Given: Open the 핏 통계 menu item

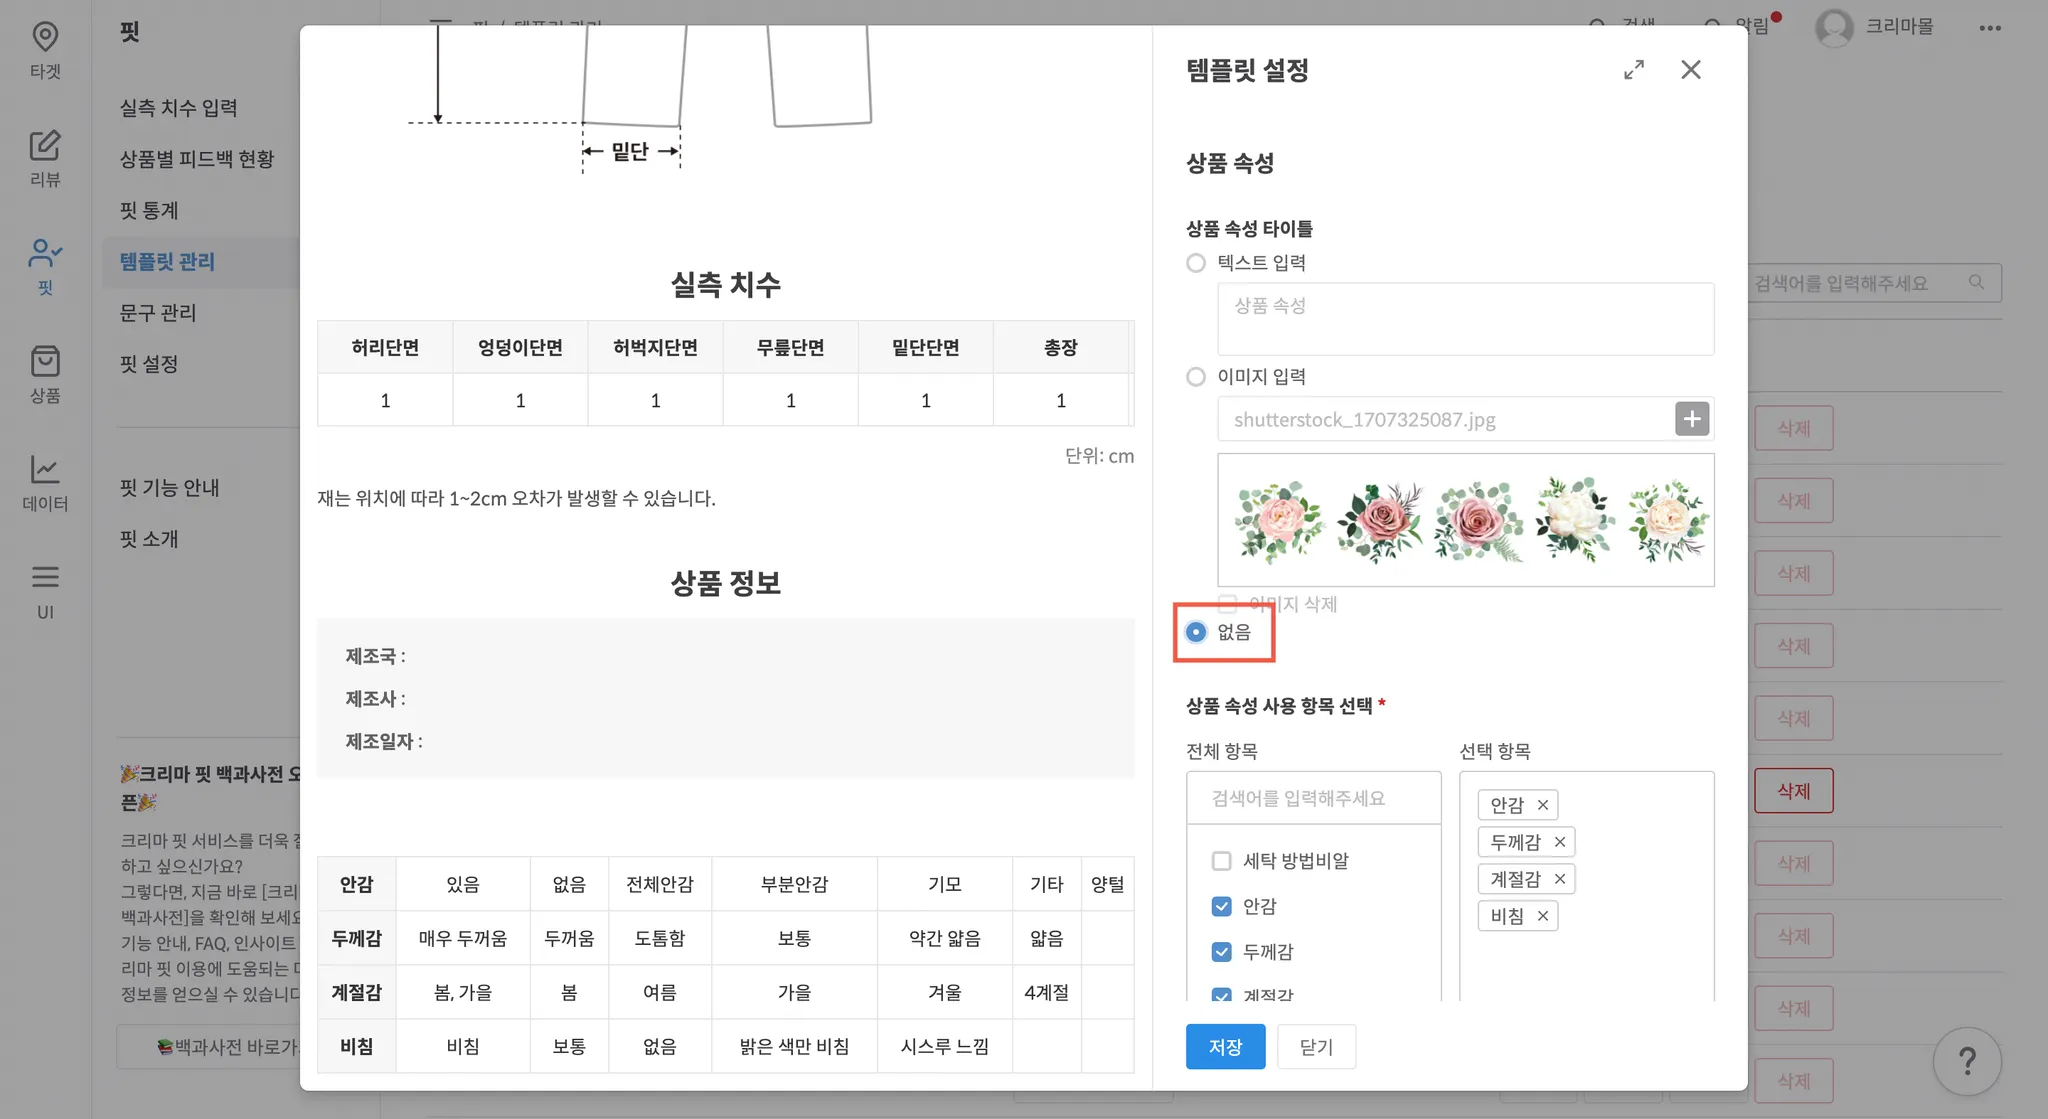Looking at the screenshot, I should point(149,210).
